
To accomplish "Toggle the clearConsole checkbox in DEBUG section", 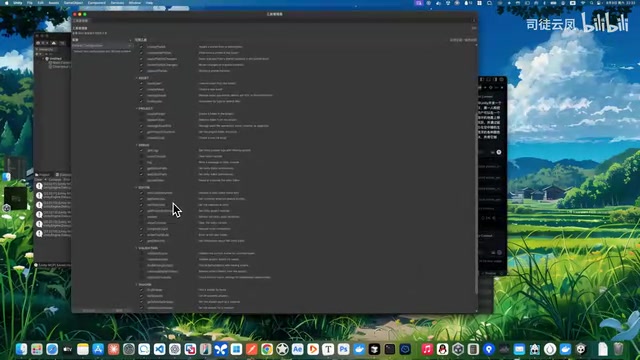I will point(142,156).
